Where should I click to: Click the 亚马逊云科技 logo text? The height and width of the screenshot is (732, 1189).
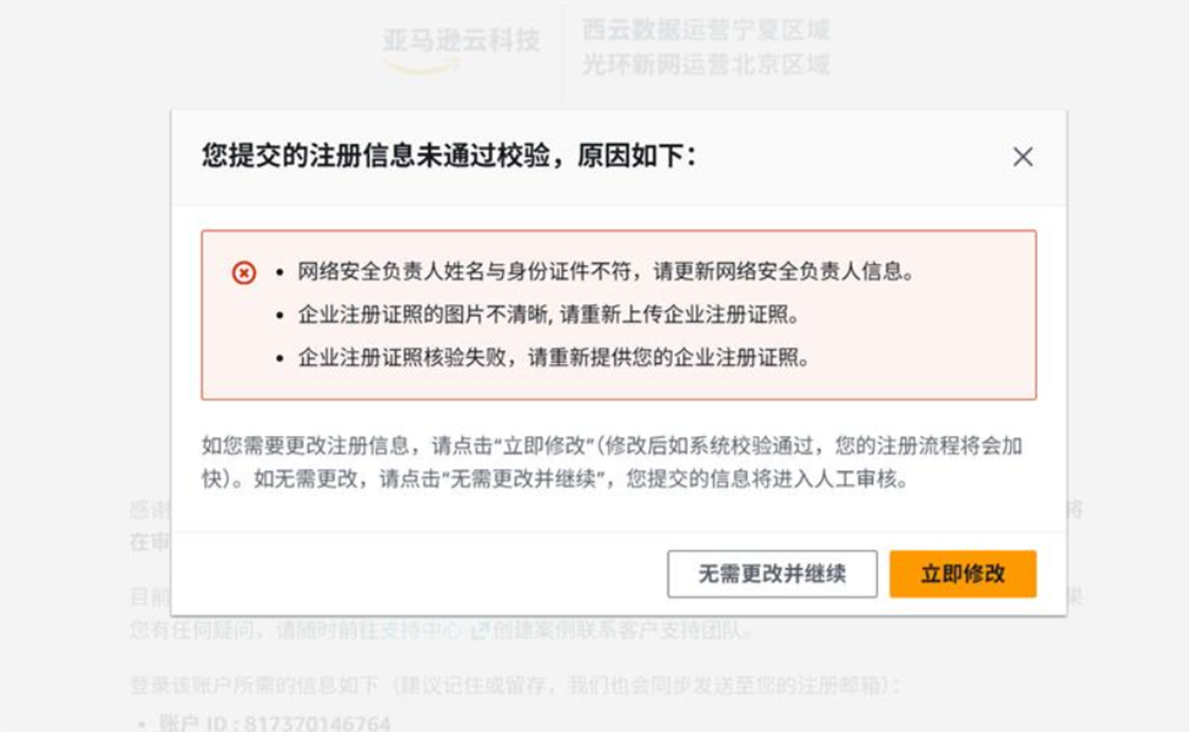pyautogui.click(x=461, y=40)
